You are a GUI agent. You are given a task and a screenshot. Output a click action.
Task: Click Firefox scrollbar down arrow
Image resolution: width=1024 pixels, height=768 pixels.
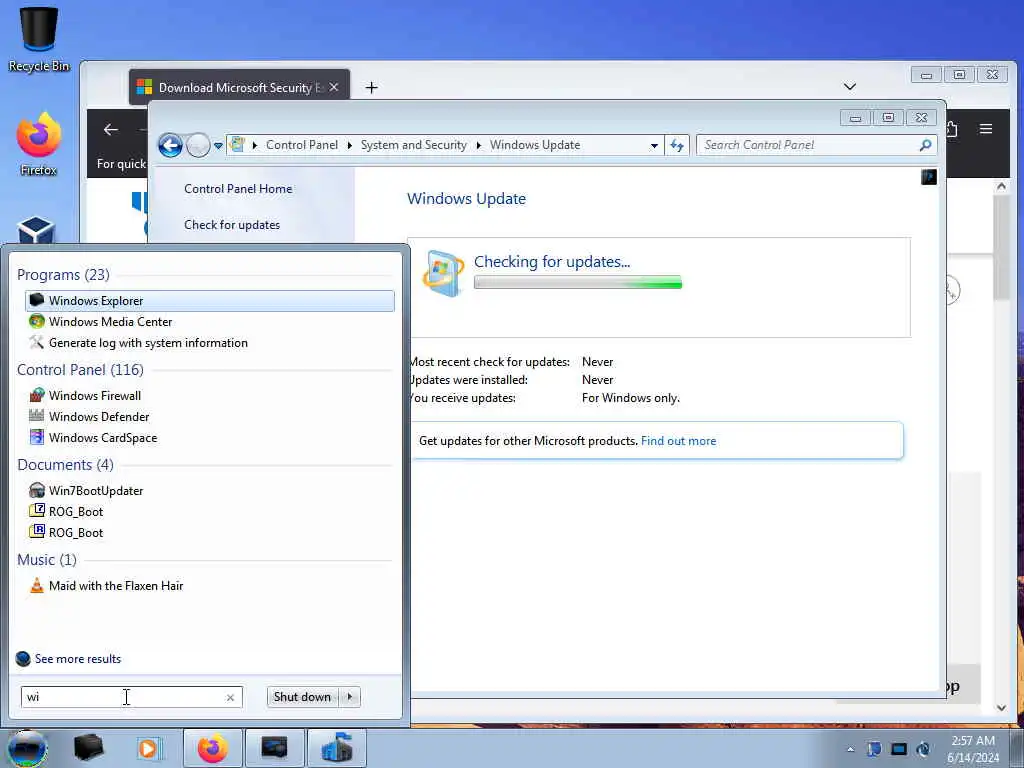point(1001,708)
